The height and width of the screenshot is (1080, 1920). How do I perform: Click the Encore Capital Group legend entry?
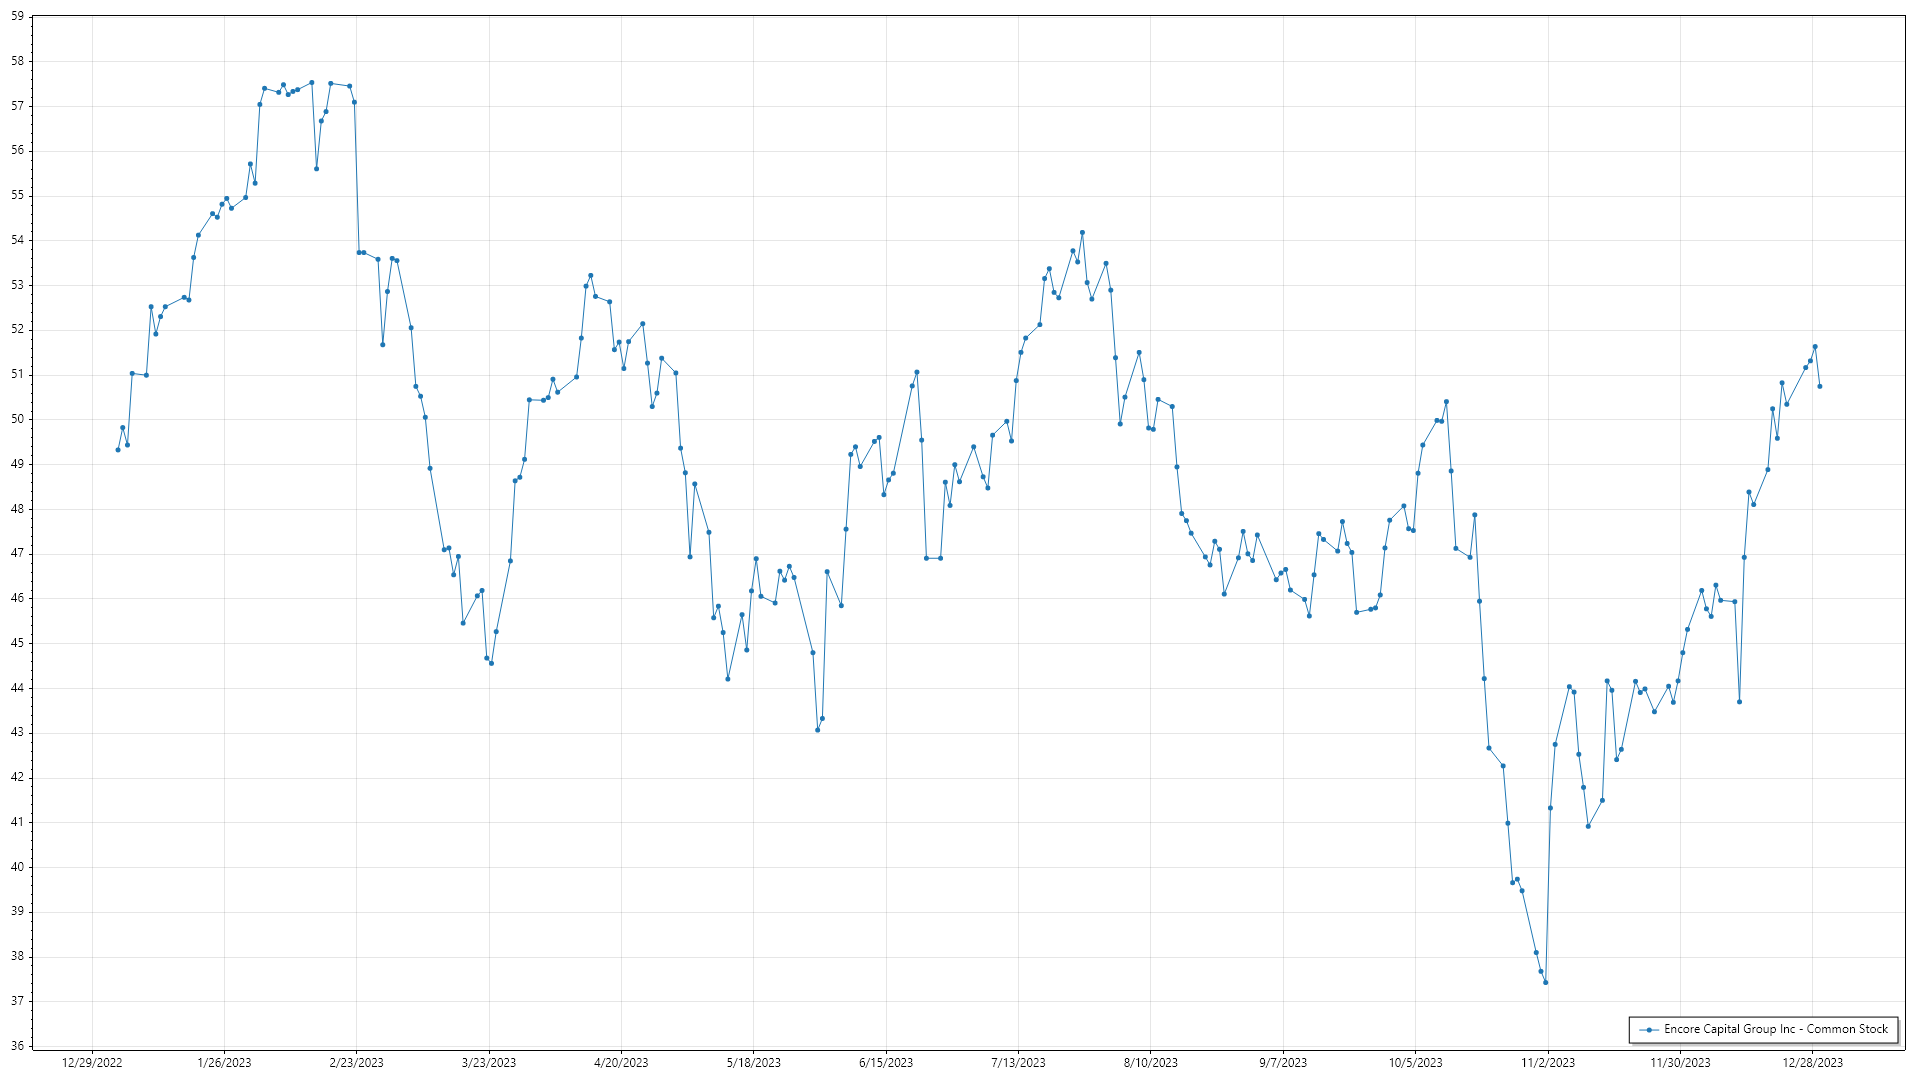pyautogui.click(x=1775, y=1029)
